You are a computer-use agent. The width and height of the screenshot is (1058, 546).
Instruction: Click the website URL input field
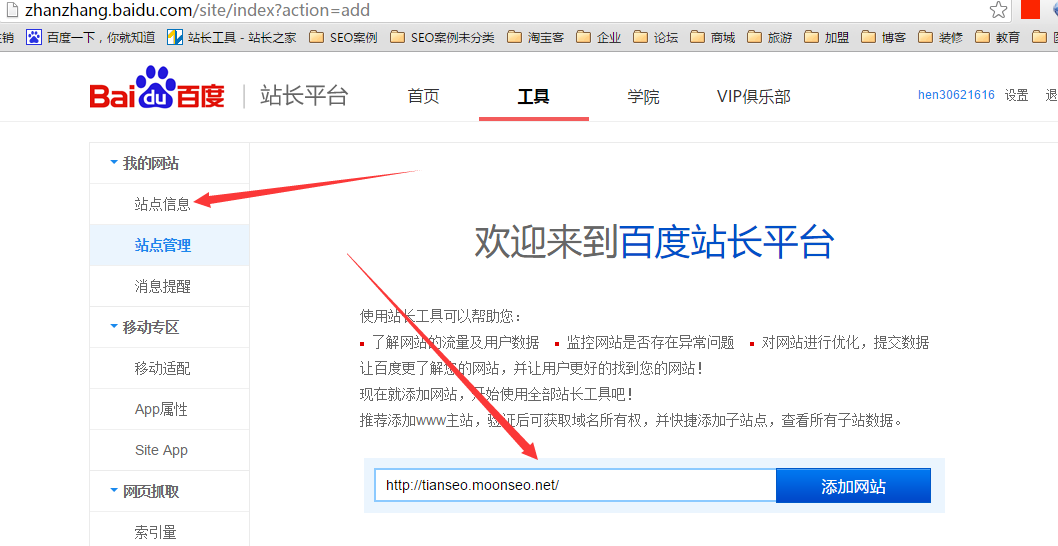575,485
